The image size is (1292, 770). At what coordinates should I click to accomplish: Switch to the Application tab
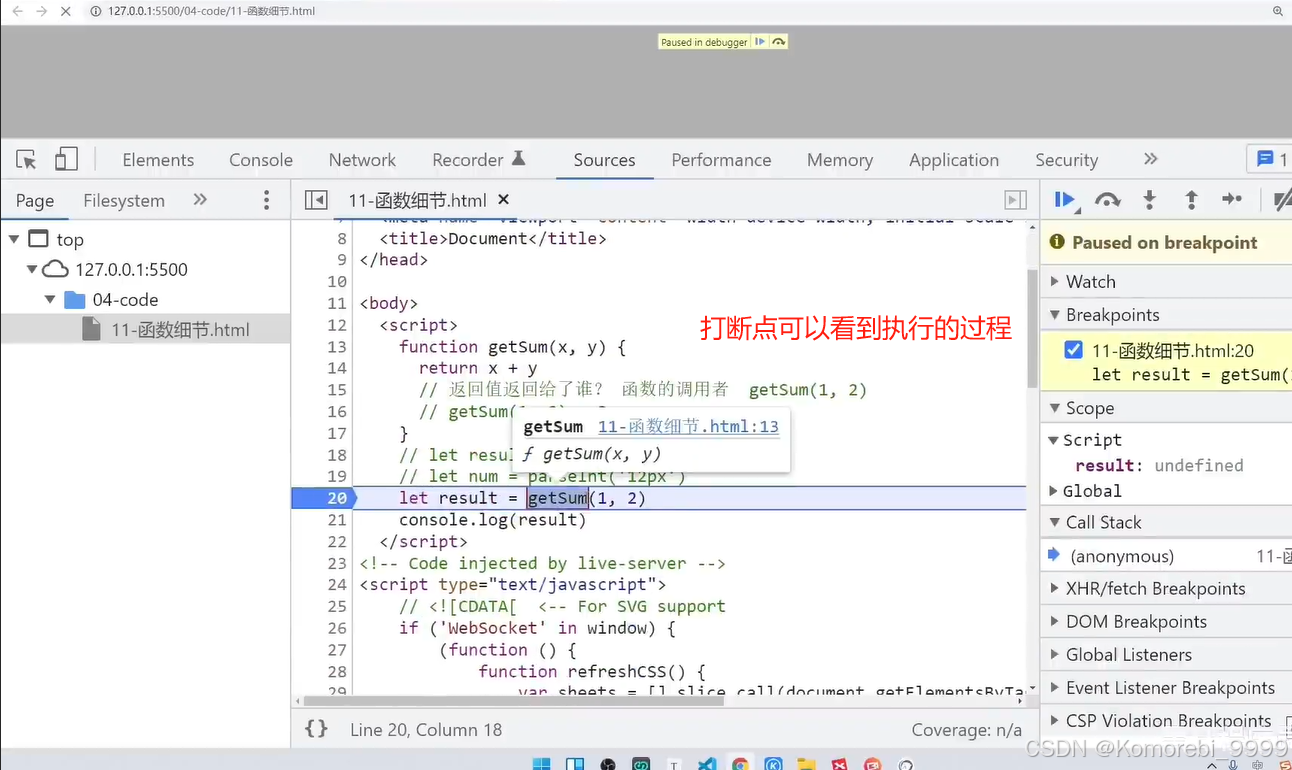point(954,160)
